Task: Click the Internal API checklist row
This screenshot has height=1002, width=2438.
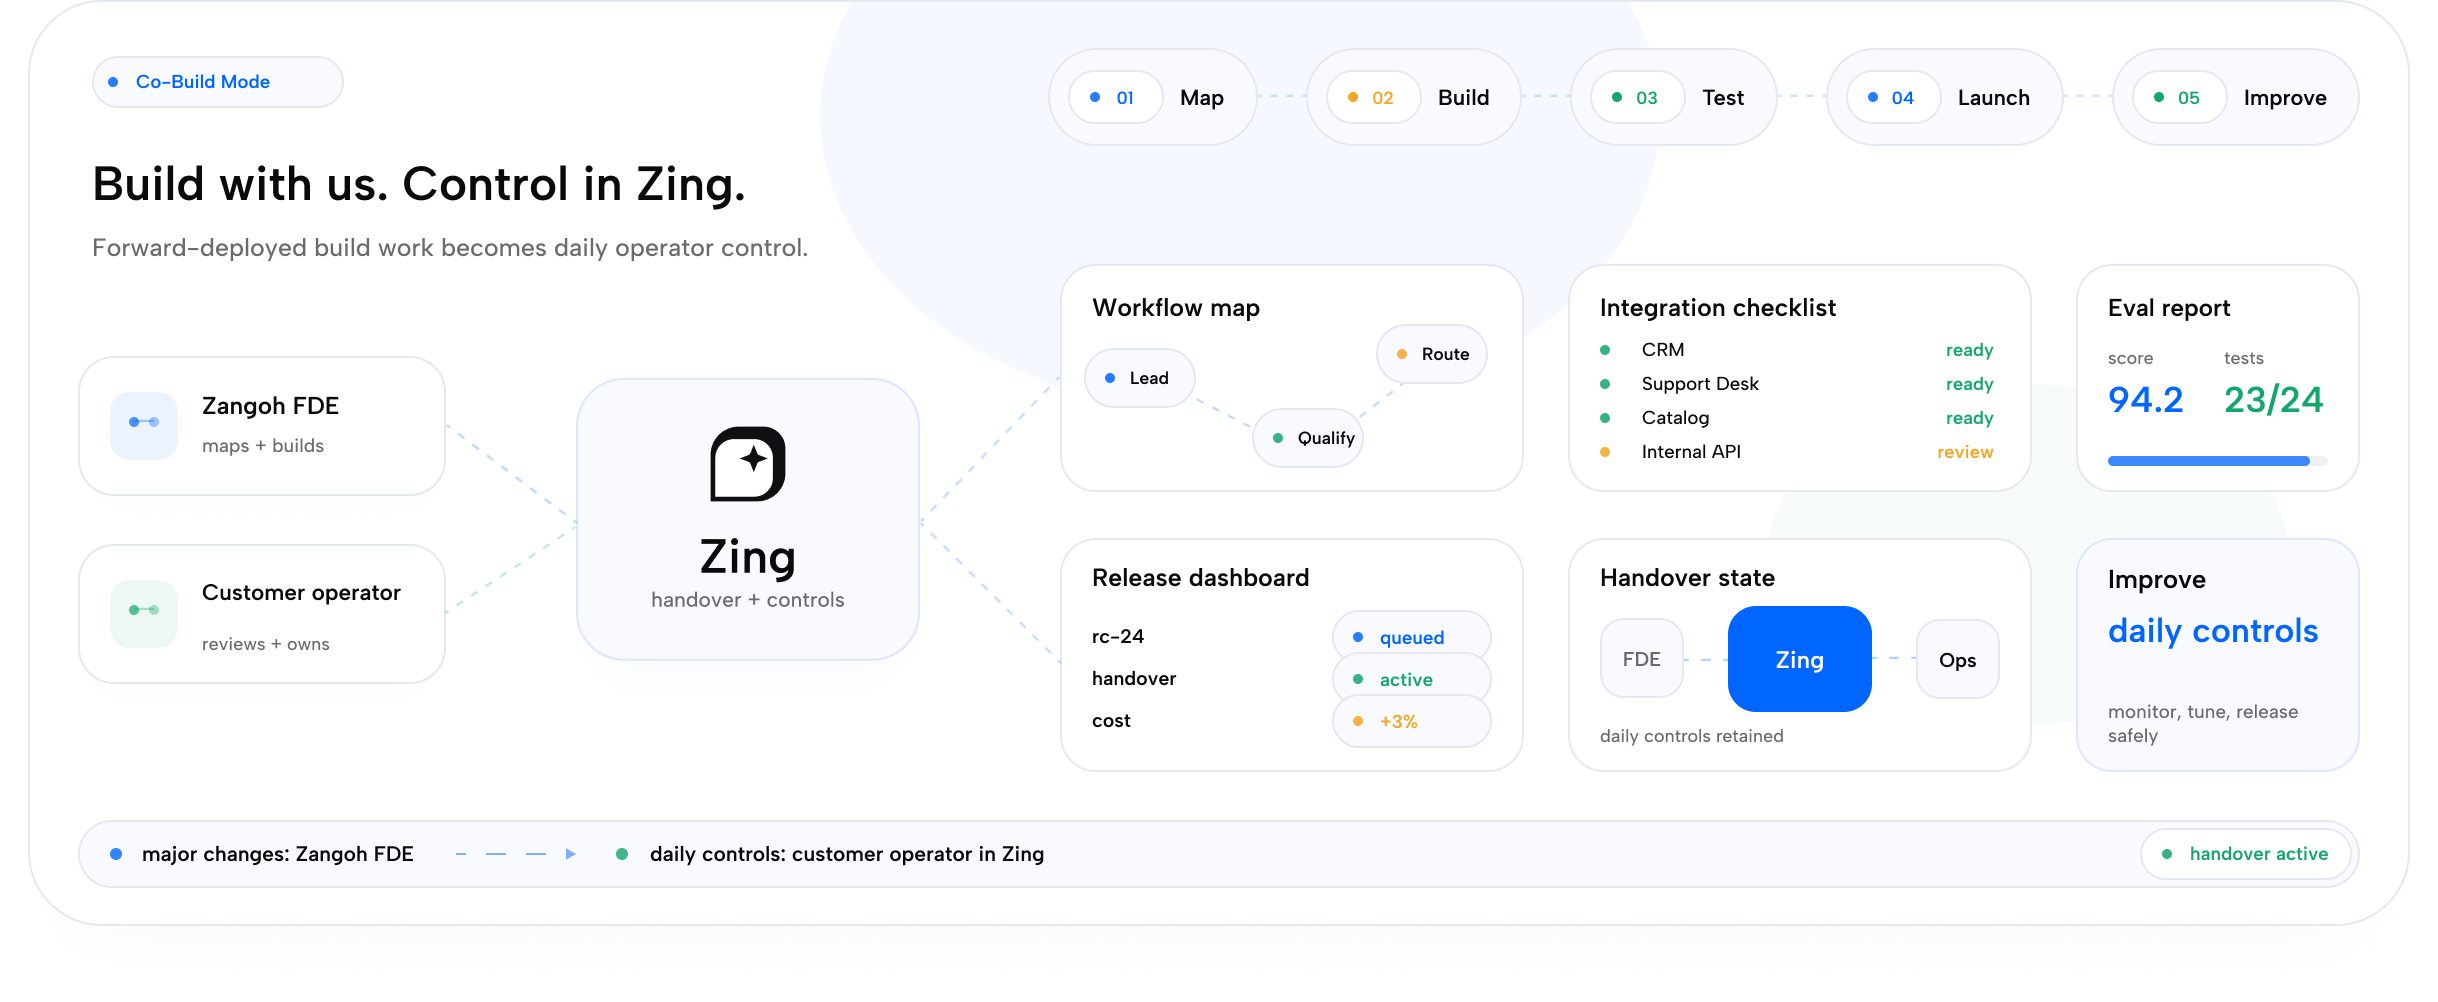Action: click(1797, 452)
